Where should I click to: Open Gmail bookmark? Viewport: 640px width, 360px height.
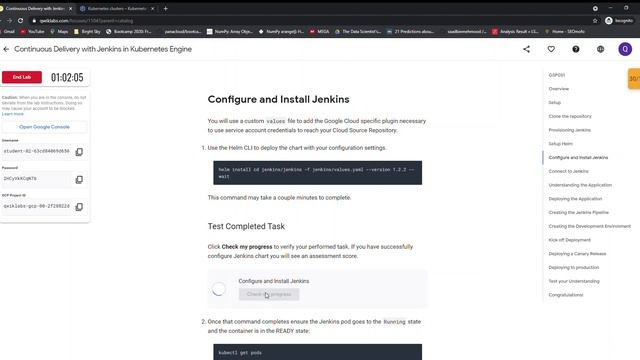coord(7,31)
